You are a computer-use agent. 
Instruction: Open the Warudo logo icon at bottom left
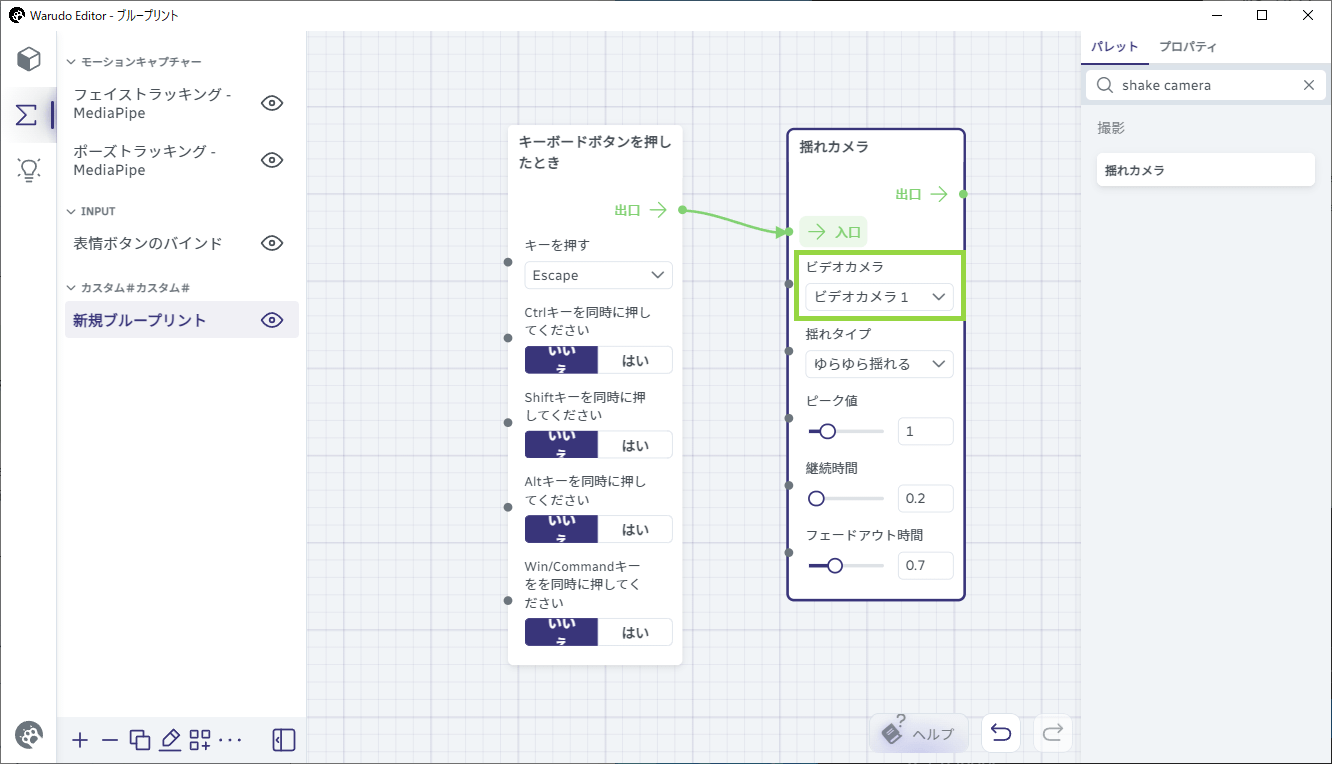point(29,735)
